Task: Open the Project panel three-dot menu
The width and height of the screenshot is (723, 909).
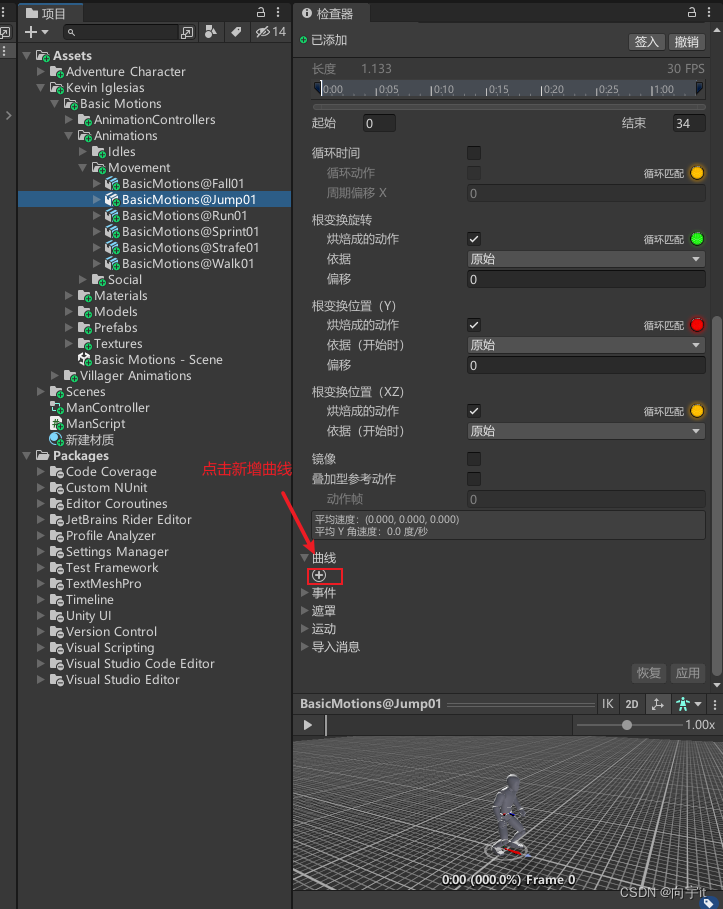Action: coord(278,12)
